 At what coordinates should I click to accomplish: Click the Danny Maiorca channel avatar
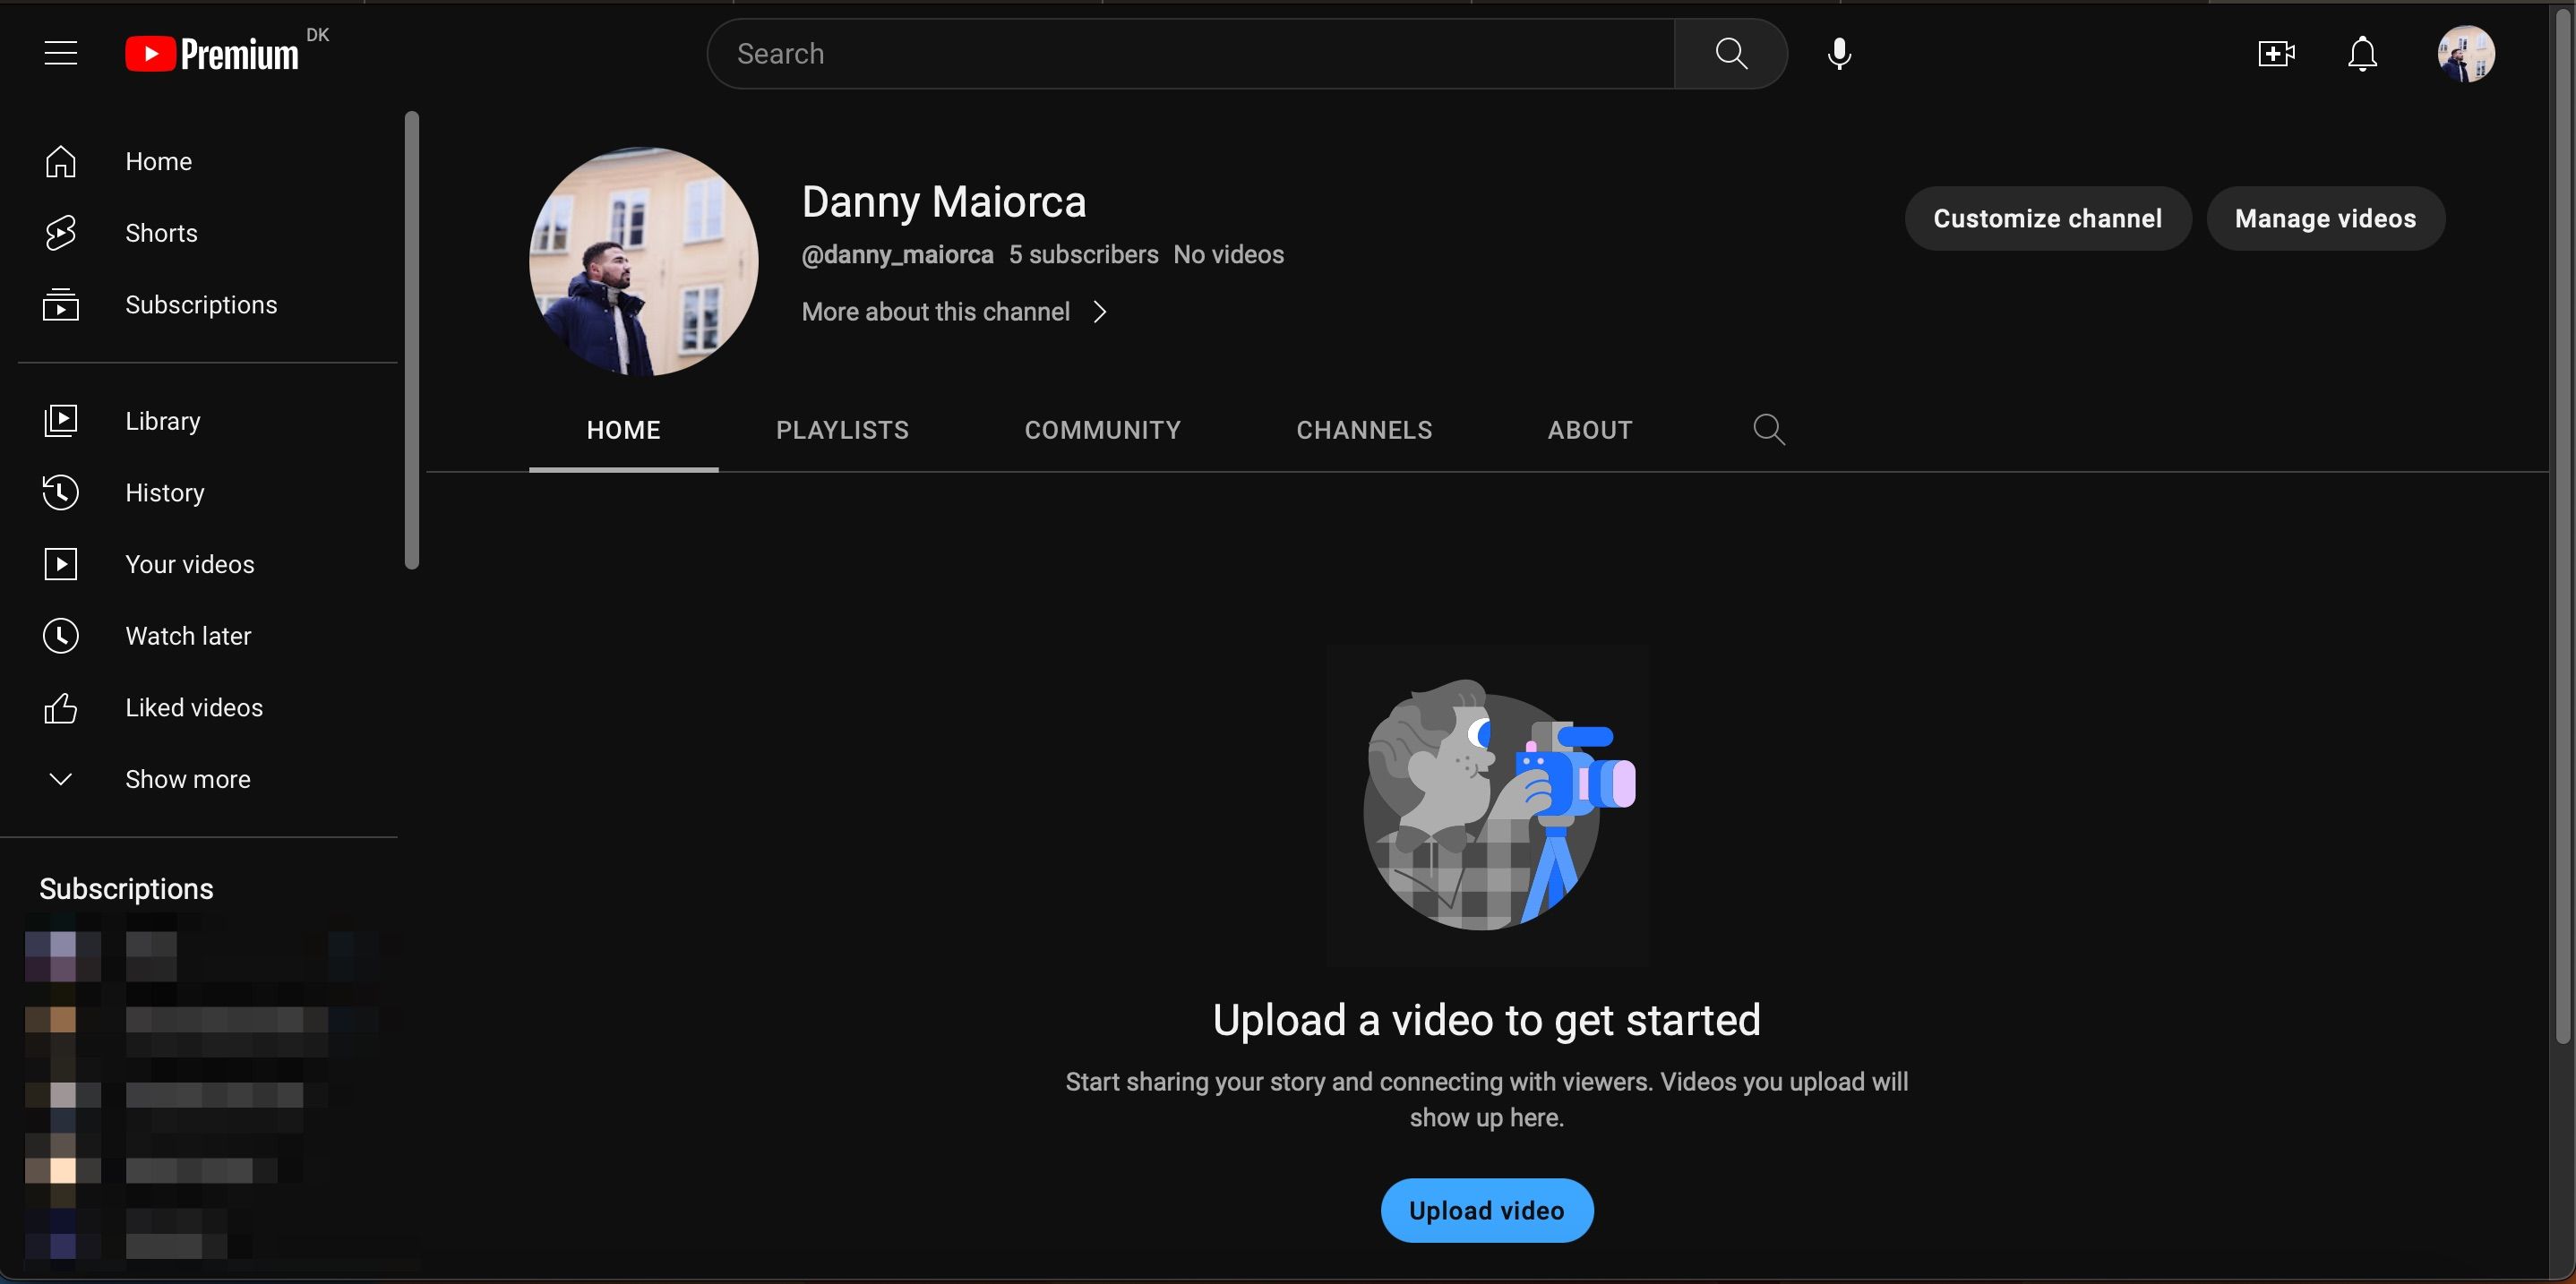(x=643, y=261)
